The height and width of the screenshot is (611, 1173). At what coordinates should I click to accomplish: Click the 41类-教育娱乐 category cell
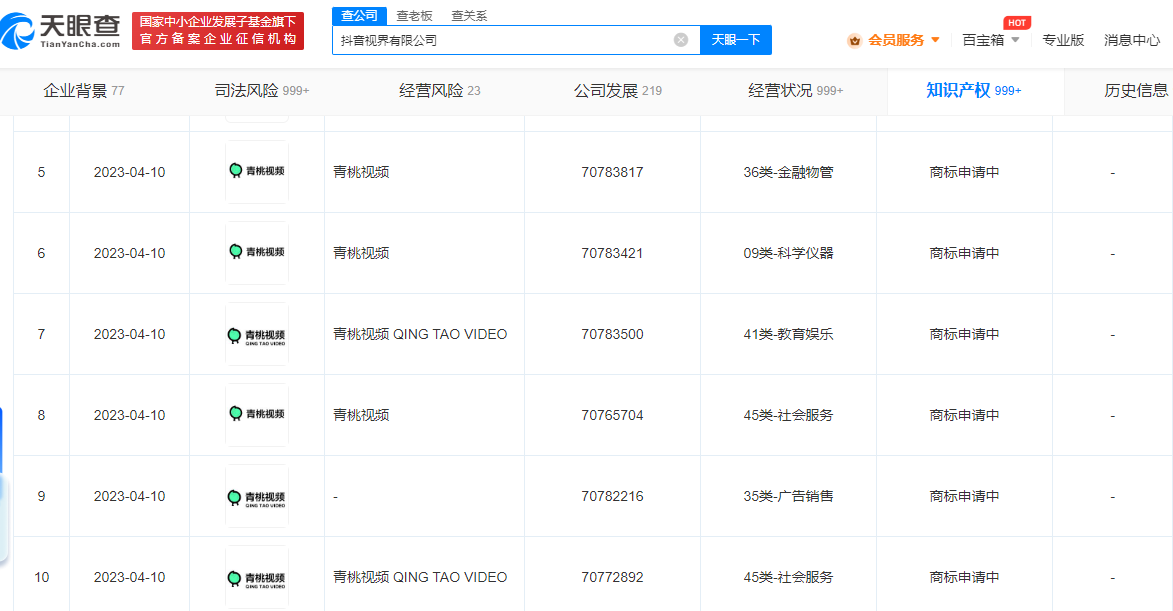pyautogui.click(x=788, y=334)
